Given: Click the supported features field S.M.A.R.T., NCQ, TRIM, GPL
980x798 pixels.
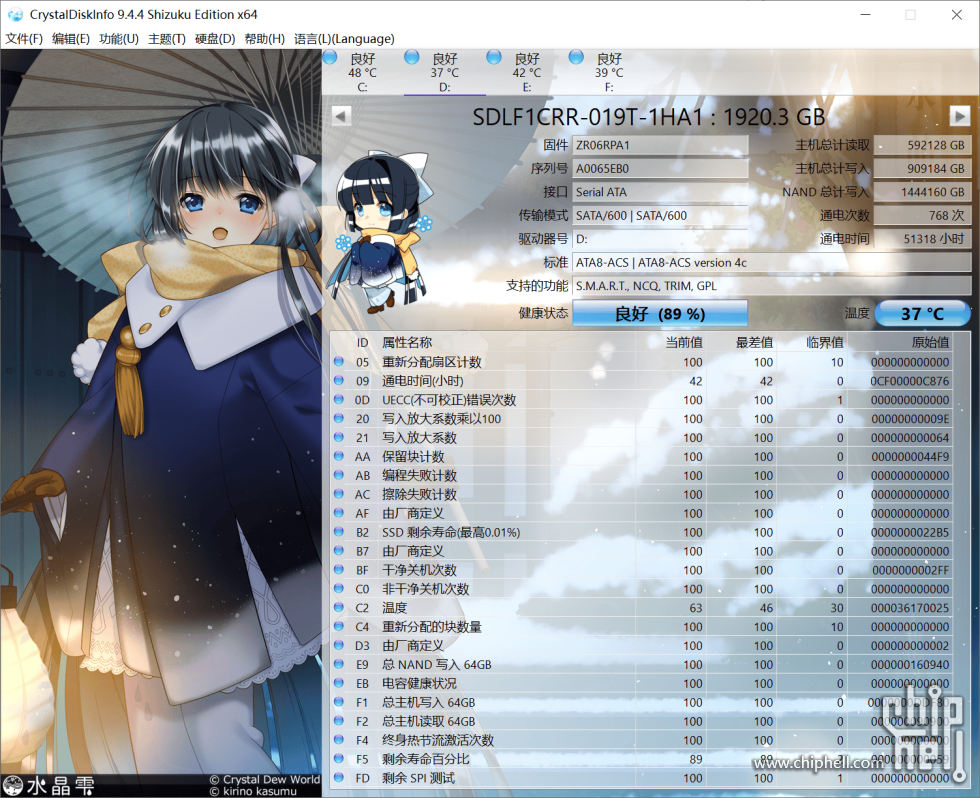Looking at the screenshot, I should tap(771, 286).
